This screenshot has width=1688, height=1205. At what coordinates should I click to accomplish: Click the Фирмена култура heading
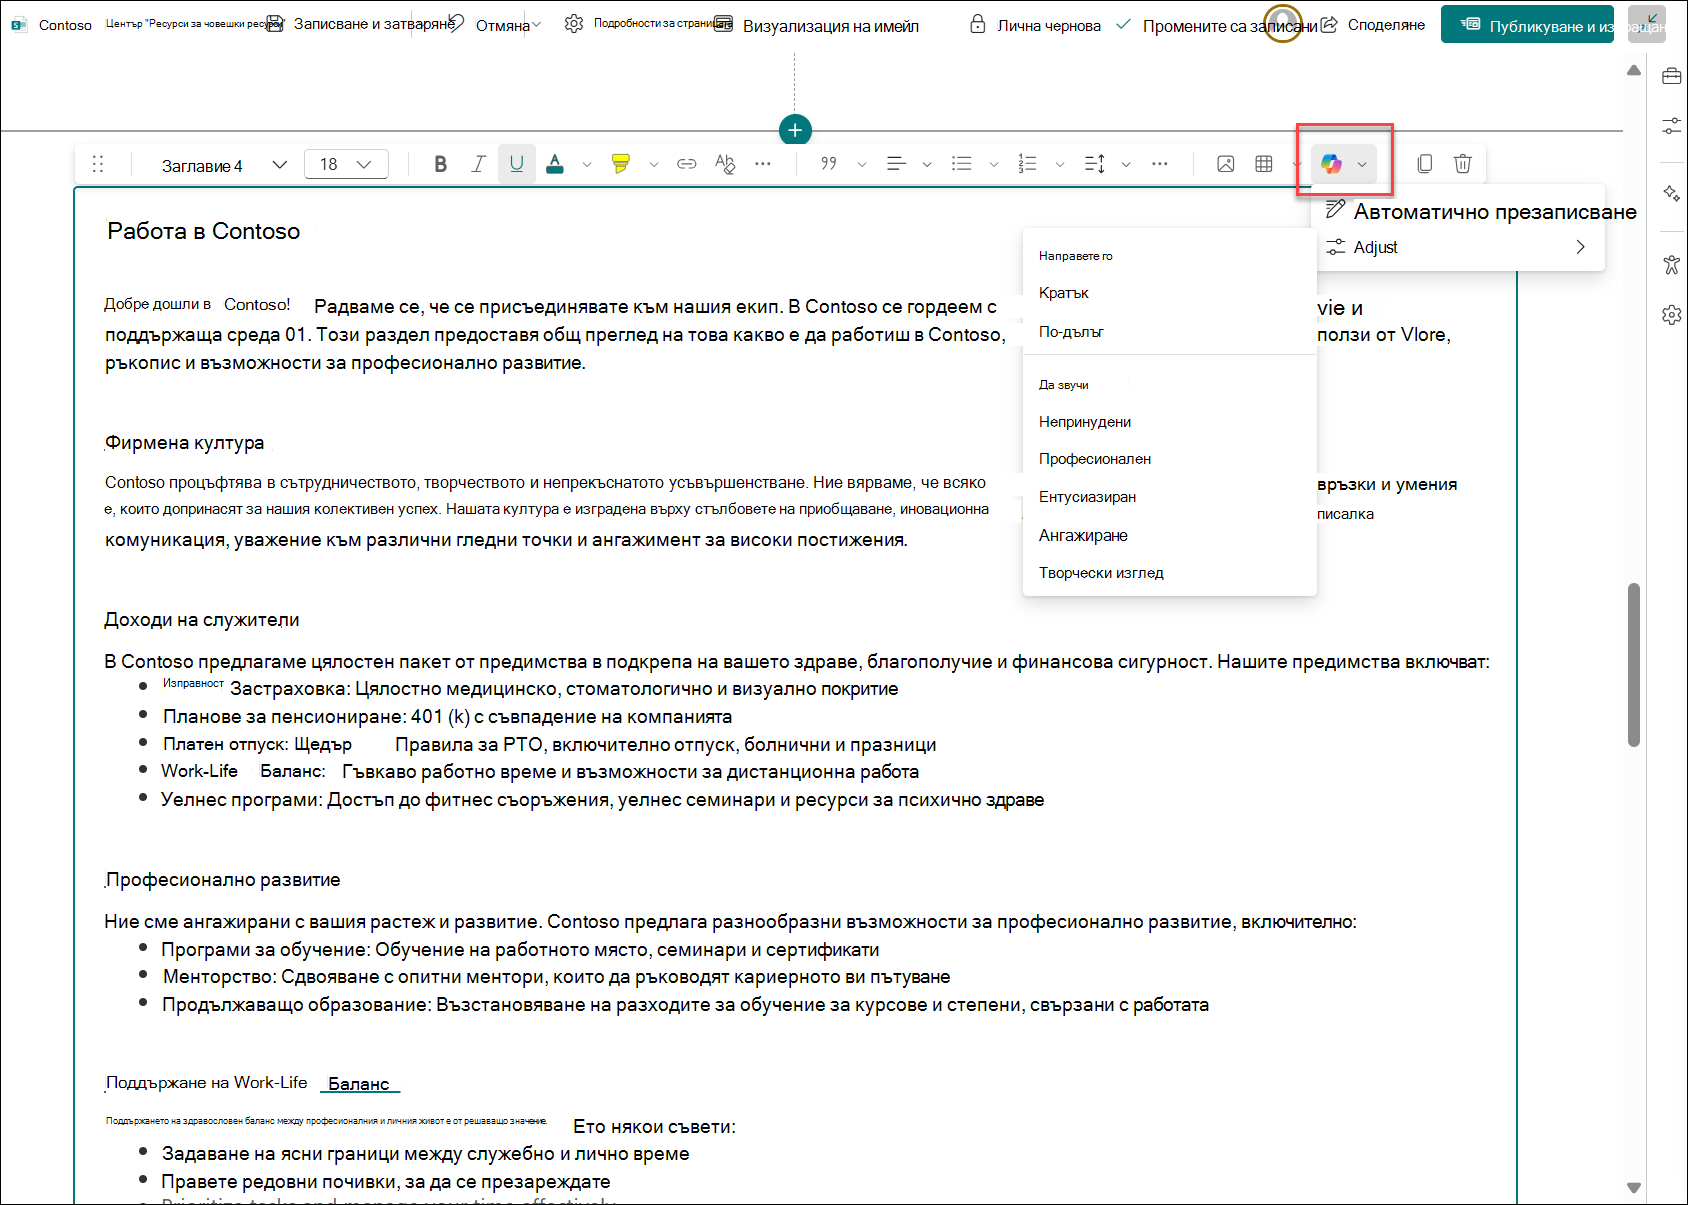click(x=185, y=443)
